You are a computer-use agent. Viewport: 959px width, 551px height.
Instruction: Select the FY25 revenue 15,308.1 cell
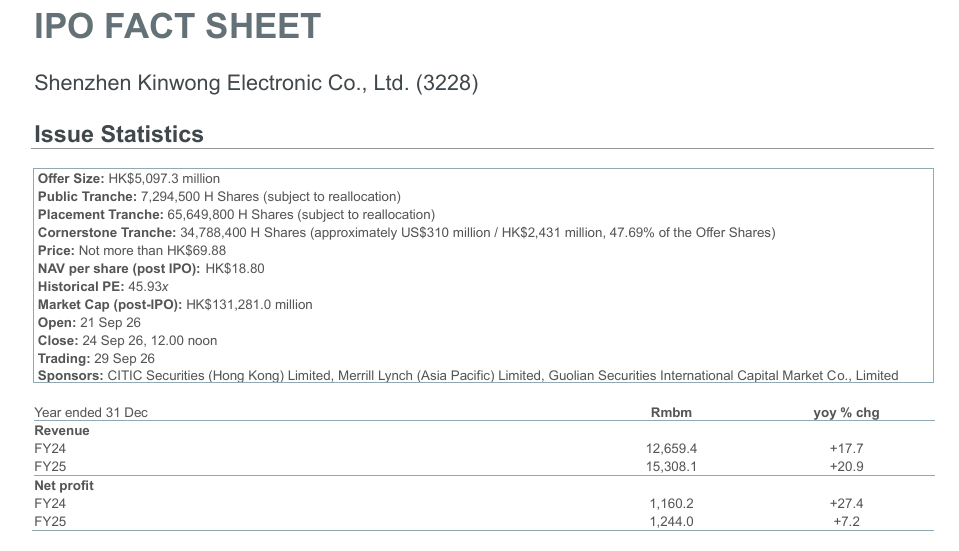point(671,467)
